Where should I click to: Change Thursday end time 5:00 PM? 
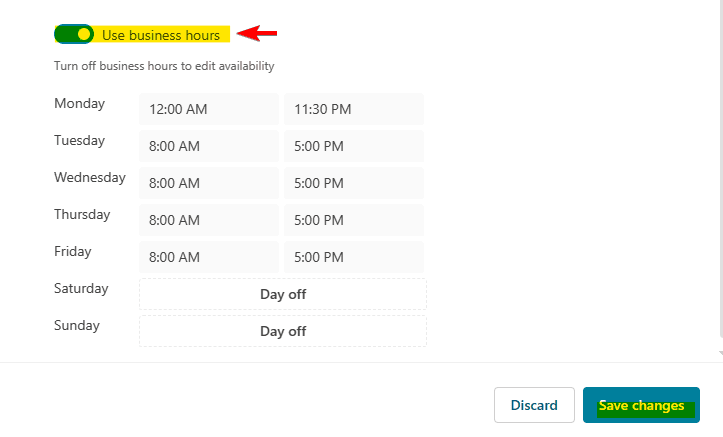click(354, 220)
